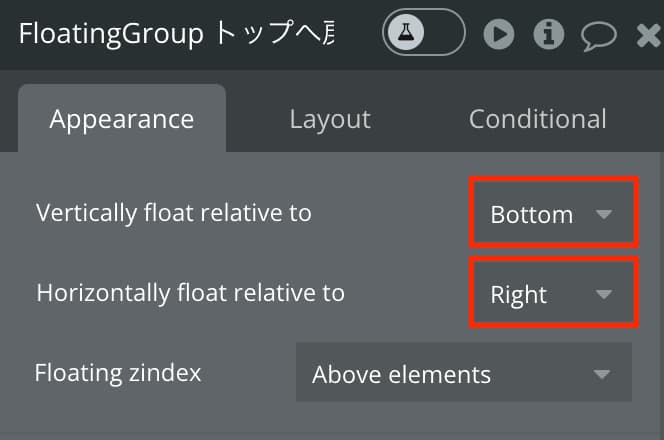
Task: Click the play arrow icon in header
Action: [x=499, y=34]
